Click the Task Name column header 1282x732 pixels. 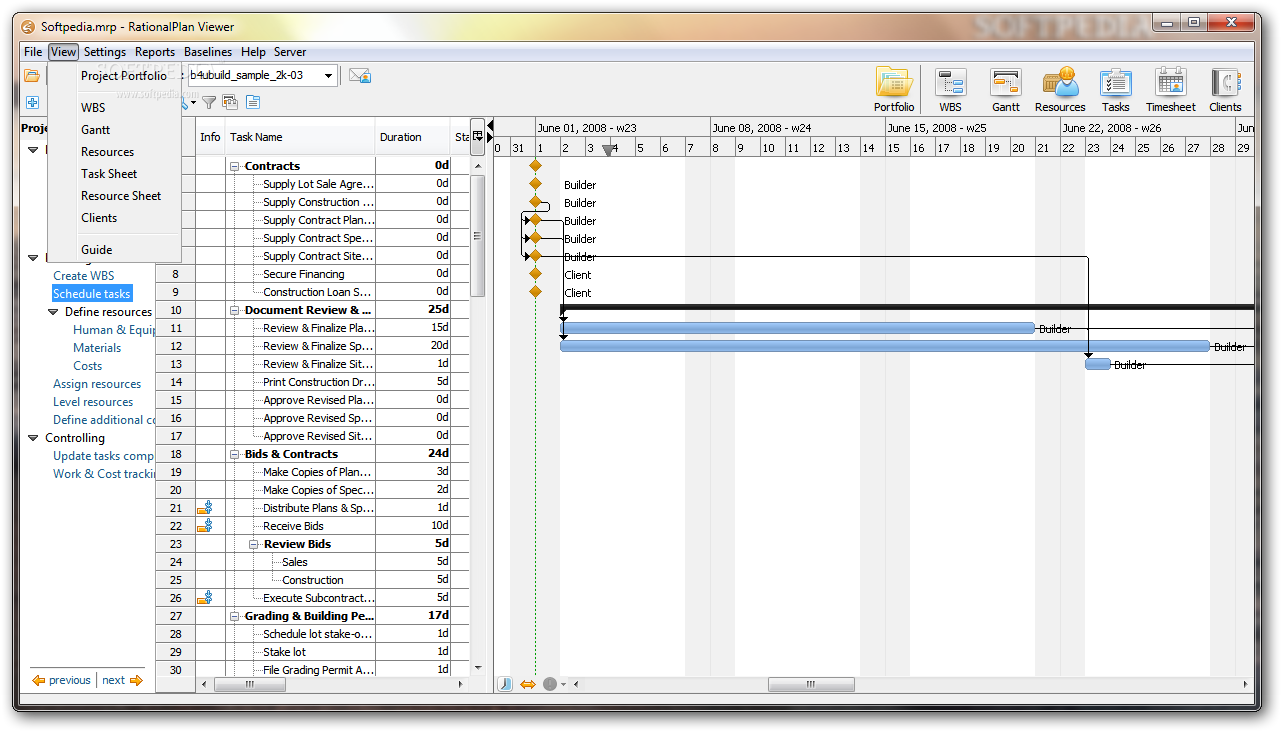[x=300, y=137]
